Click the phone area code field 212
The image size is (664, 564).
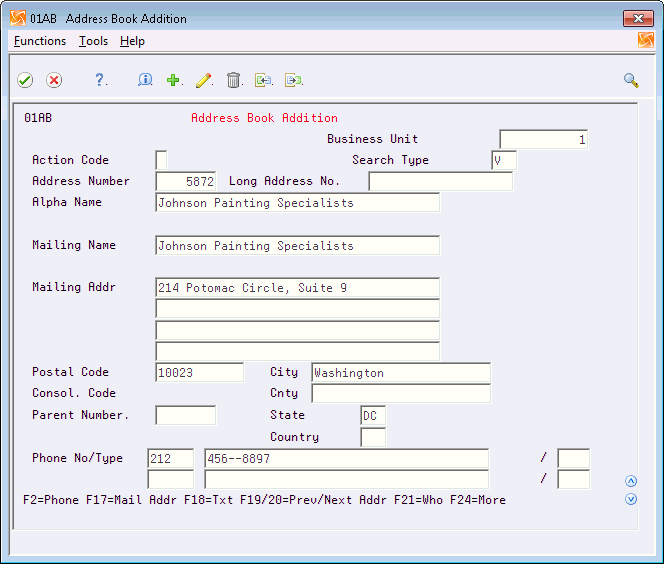171,459
